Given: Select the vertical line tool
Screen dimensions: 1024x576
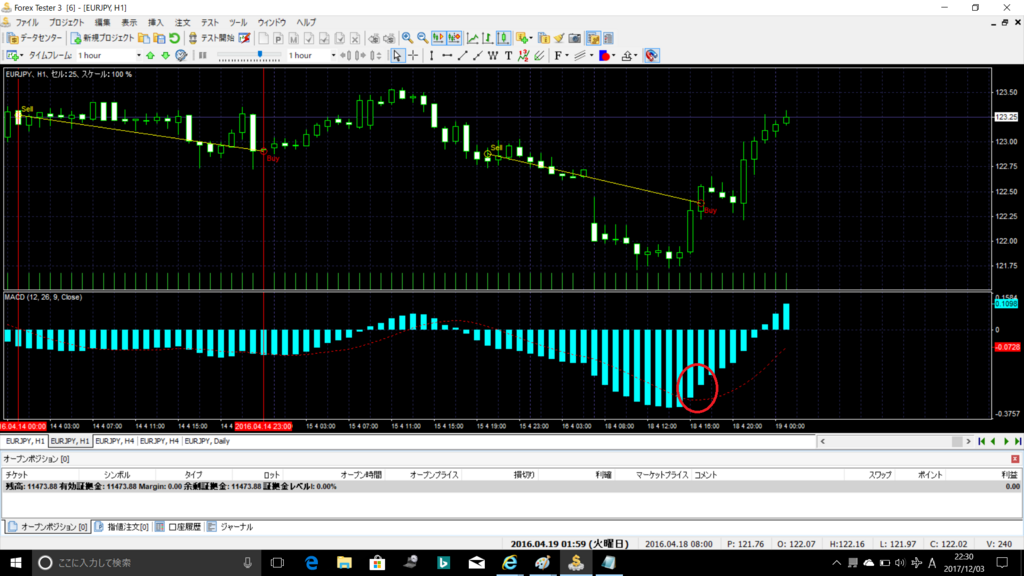Looking at the screenshot, I should click(x=431, y=56).
